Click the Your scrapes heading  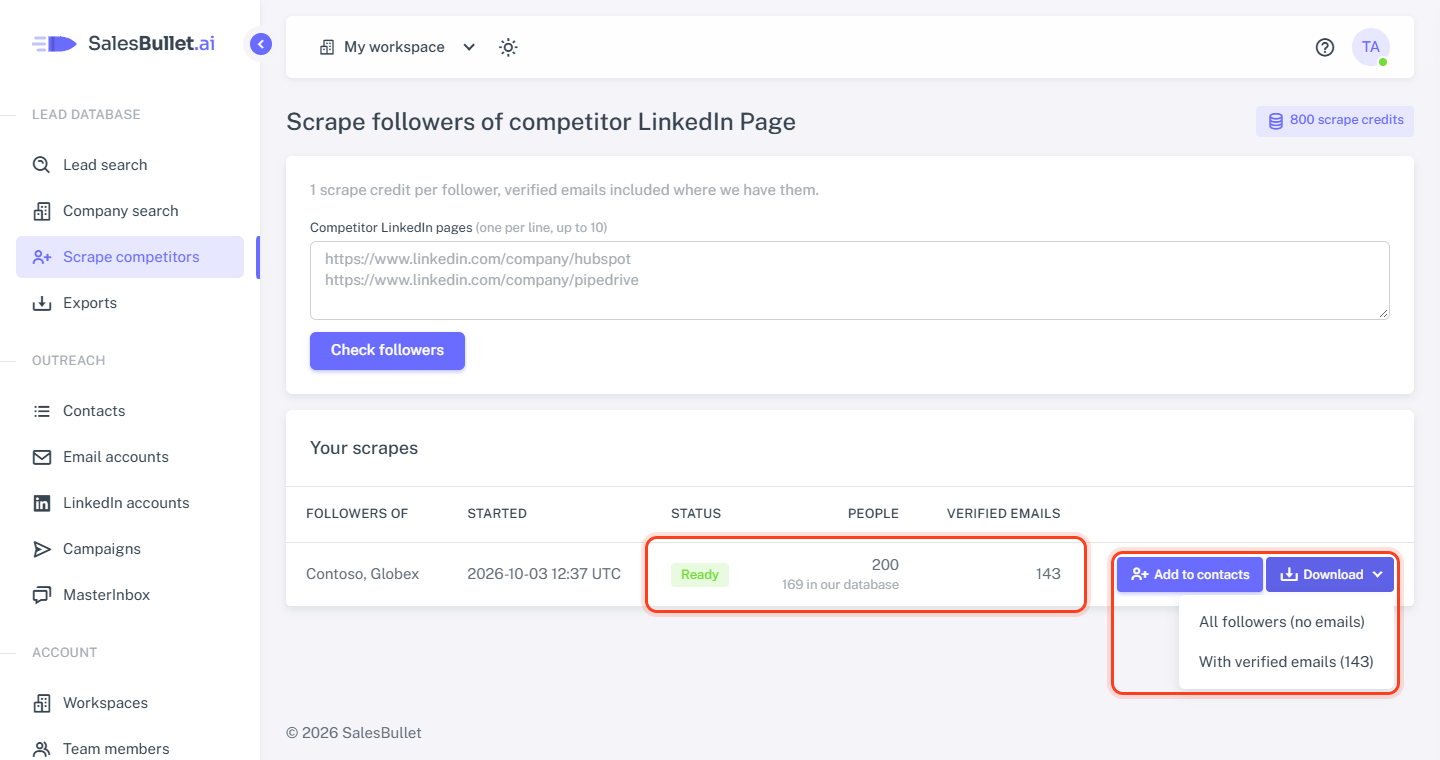click(364, 448)
